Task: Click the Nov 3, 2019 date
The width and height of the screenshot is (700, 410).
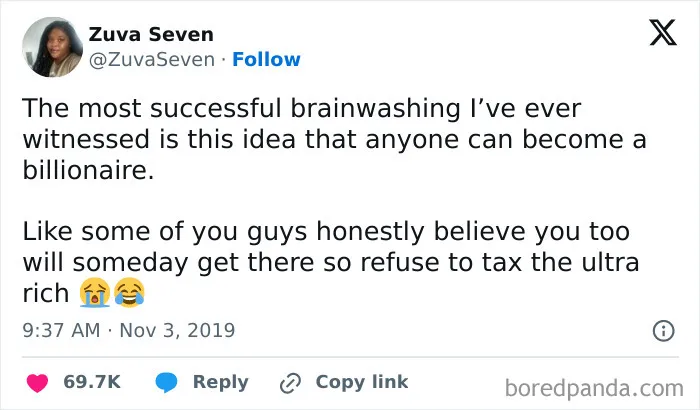Action: tap(177, 331)
